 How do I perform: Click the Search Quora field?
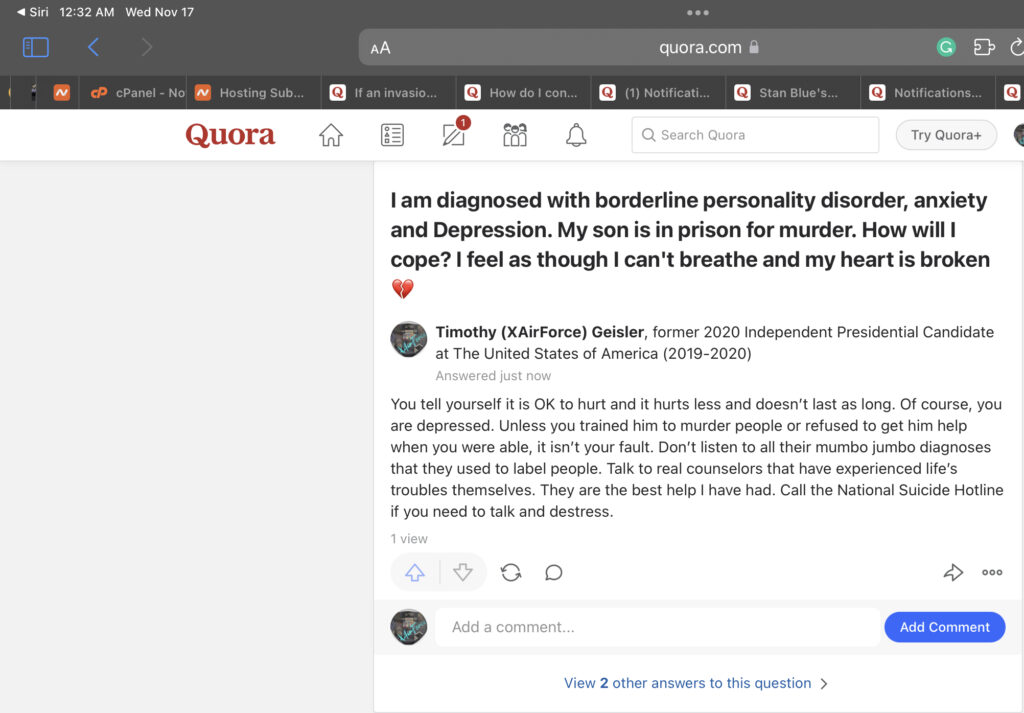tap(755, 135)
